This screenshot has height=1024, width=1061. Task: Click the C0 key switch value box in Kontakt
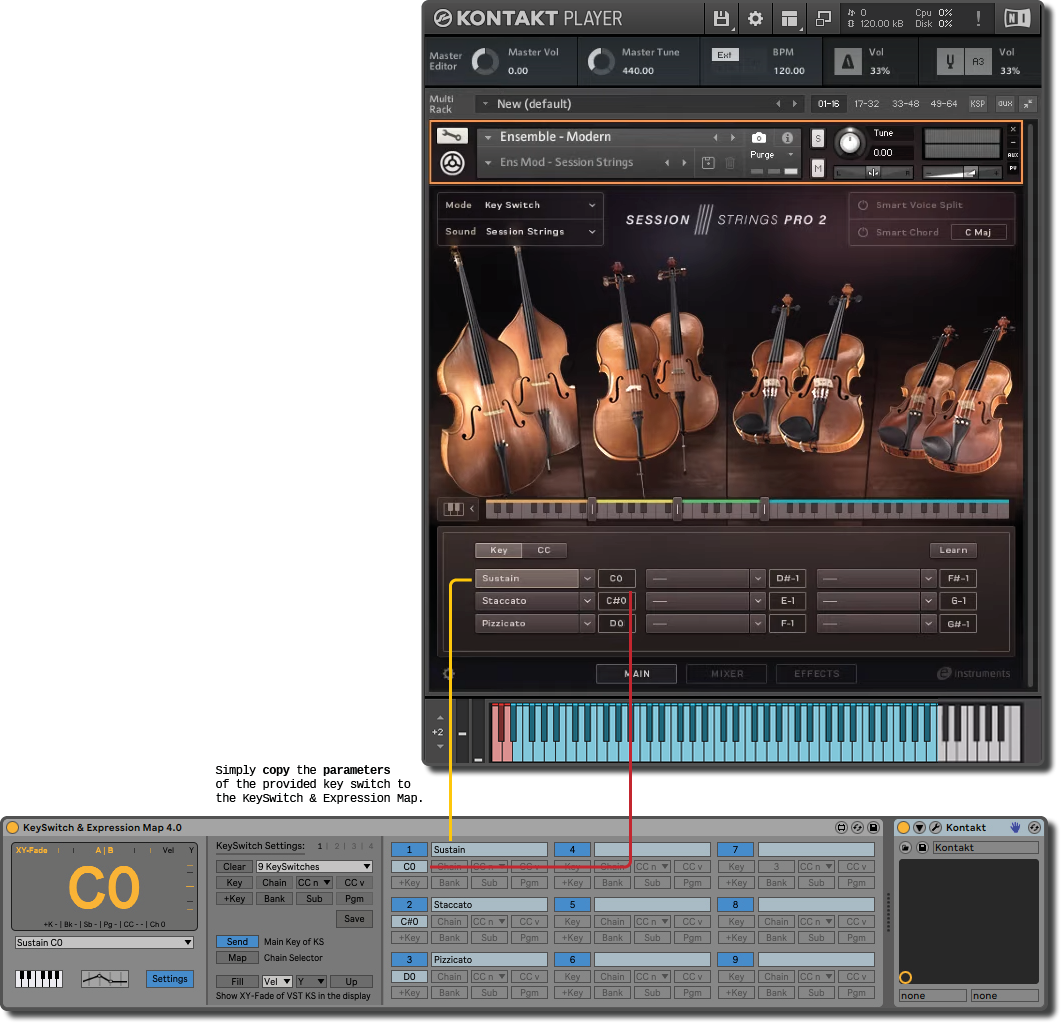click(616, 579)
